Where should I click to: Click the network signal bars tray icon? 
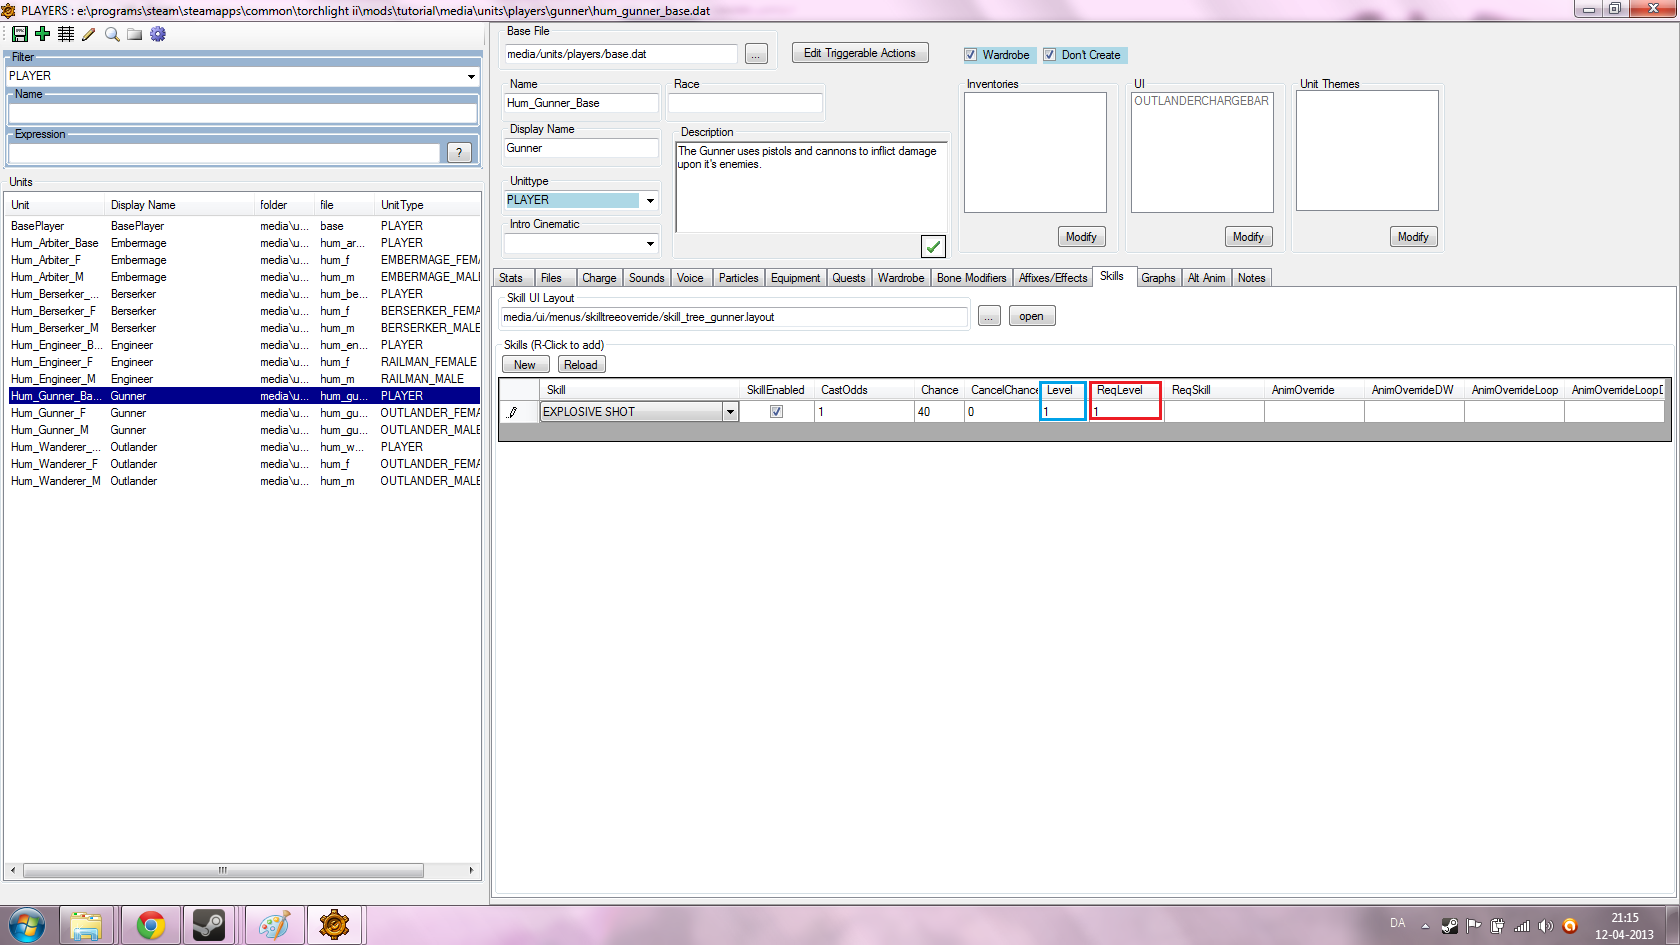tap(1522, 926)
